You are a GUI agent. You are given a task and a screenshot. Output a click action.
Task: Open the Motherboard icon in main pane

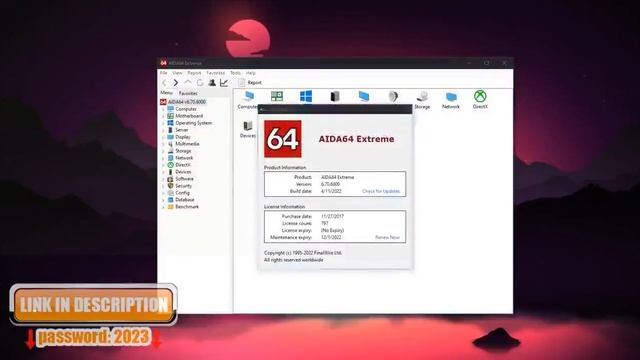pos(277,96)
